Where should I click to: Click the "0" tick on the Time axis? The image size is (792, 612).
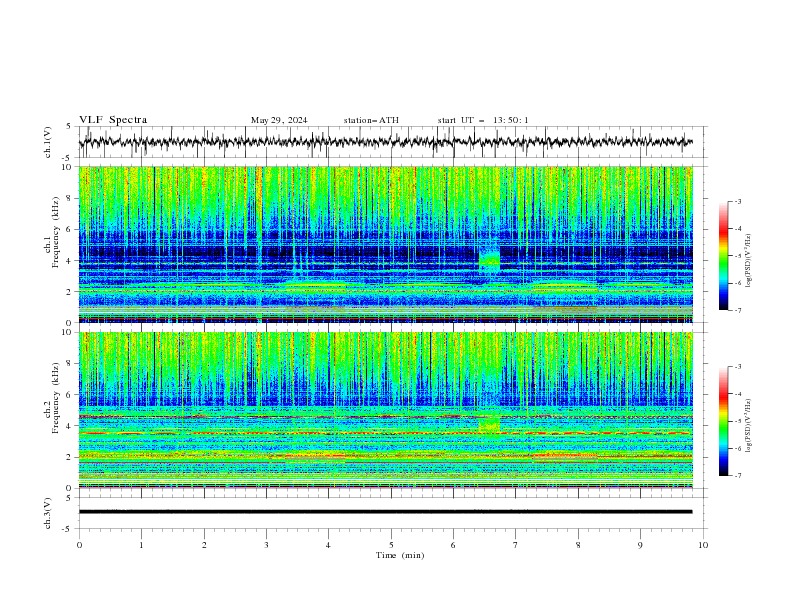pos(79,545)
